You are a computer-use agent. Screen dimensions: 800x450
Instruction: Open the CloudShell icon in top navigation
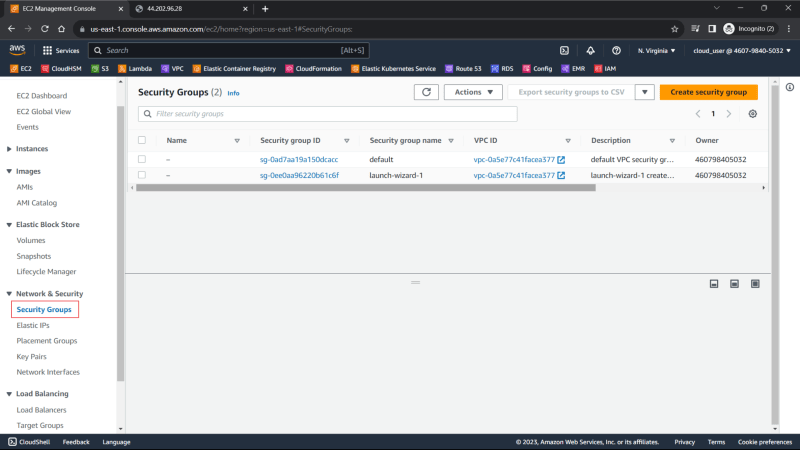click(564, 51)
